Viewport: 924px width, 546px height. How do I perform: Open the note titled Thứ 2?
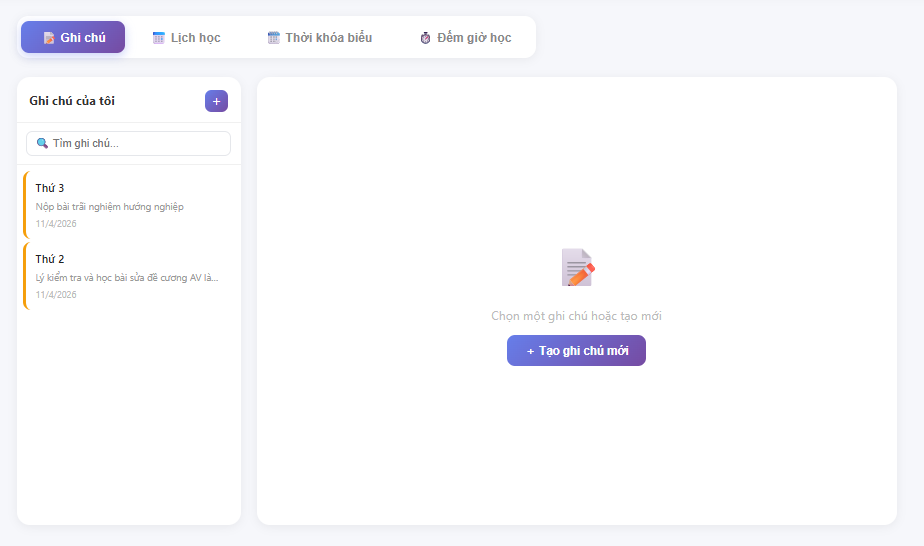[x=50, y=259]
